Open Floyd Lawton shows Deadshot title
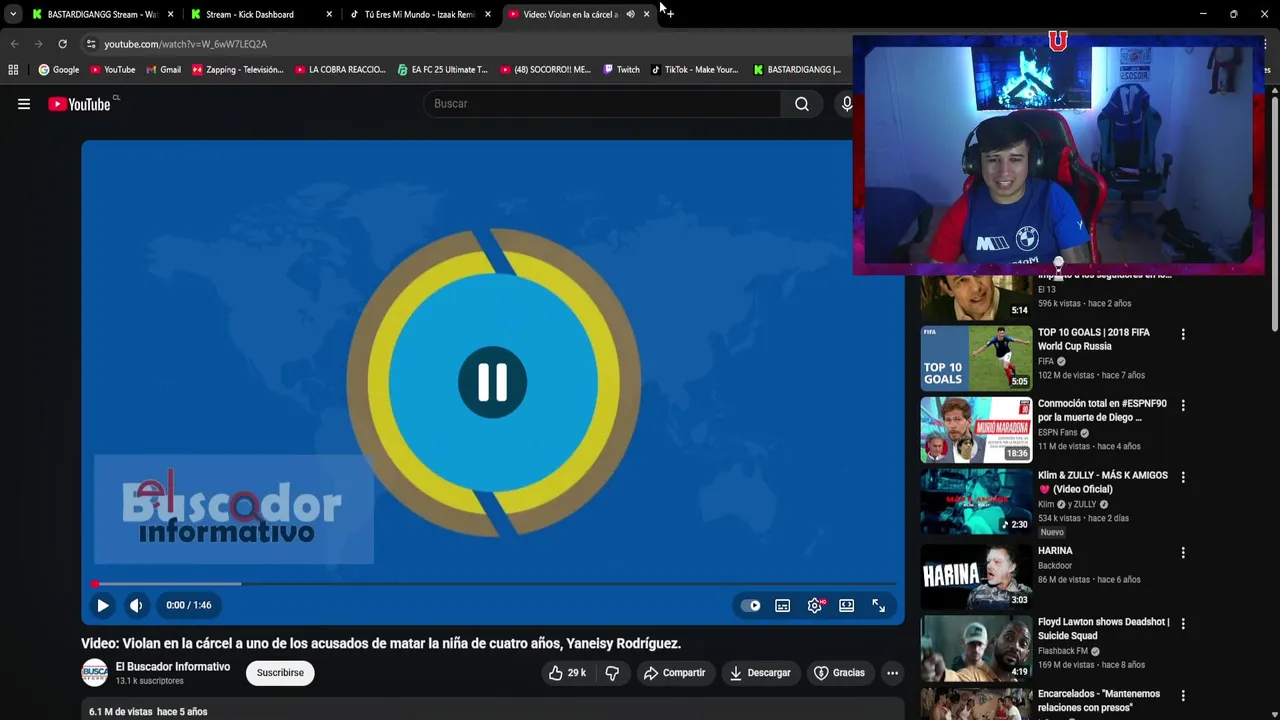This screenshot has height=720, width=1280. point(1103,629)
